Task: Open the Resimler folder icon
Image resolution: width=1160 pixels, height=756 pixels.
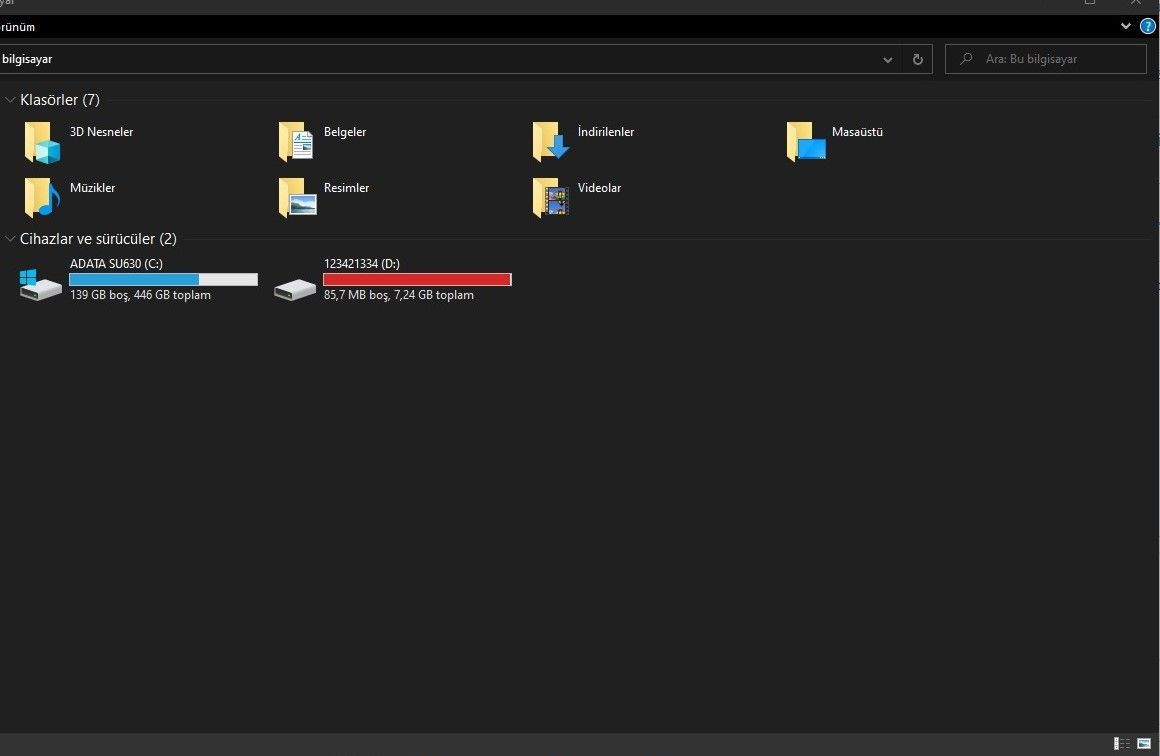Action: (297, 198)
